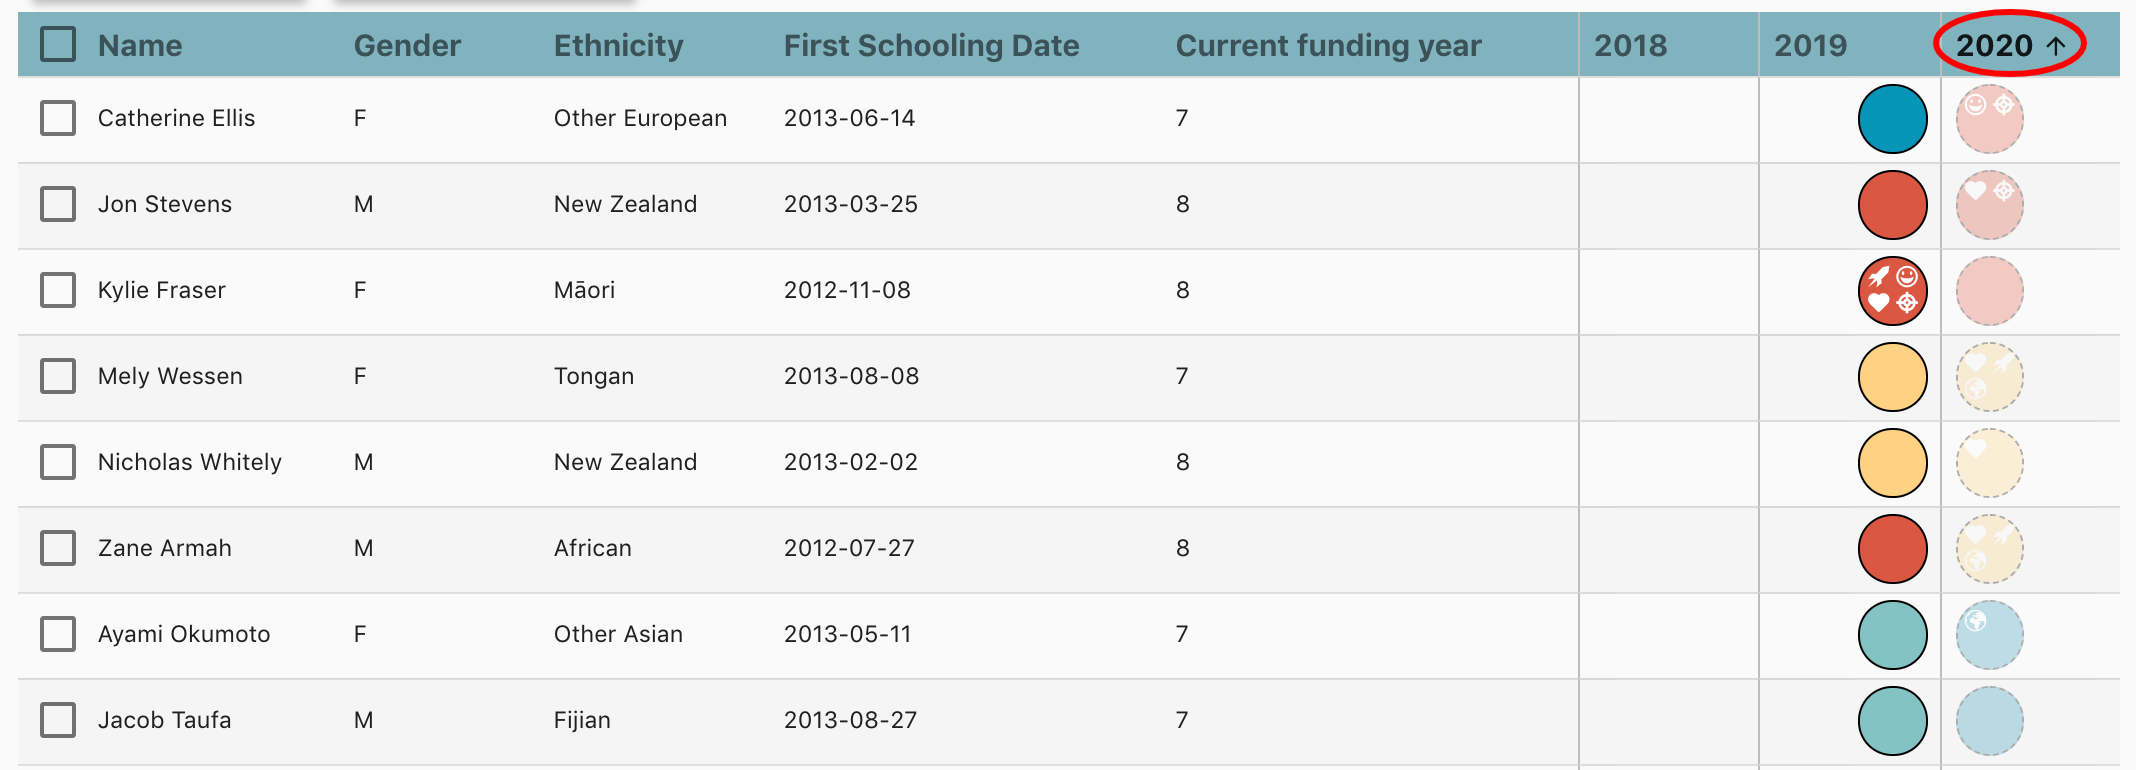Toggle the select-all header checkbox
Screen dimensions: 2136x770
pos(58,44)
